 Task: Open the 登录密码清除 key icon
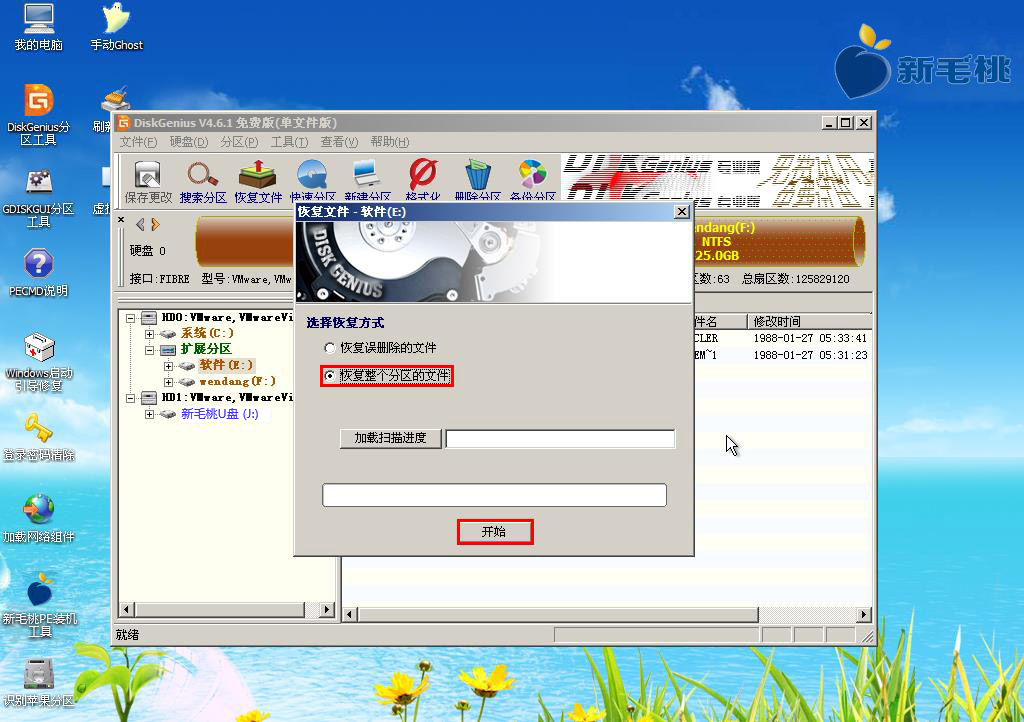click(39, 437)
